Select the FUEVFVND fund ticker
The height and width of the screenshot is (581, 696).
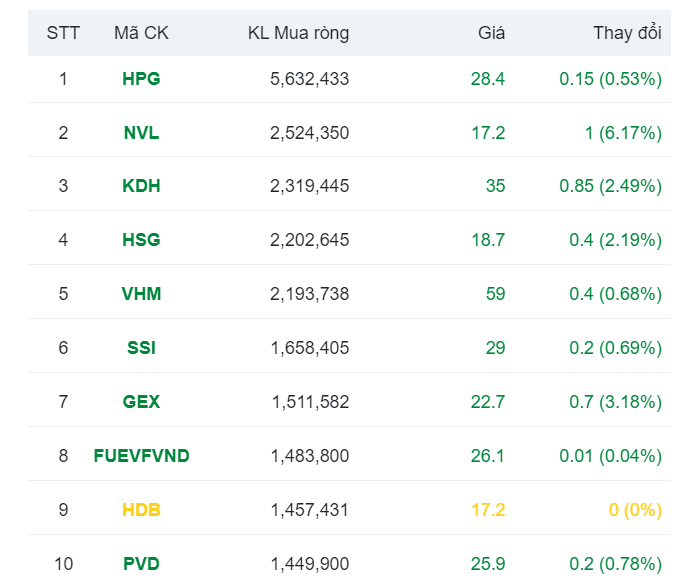click(141, 456)
